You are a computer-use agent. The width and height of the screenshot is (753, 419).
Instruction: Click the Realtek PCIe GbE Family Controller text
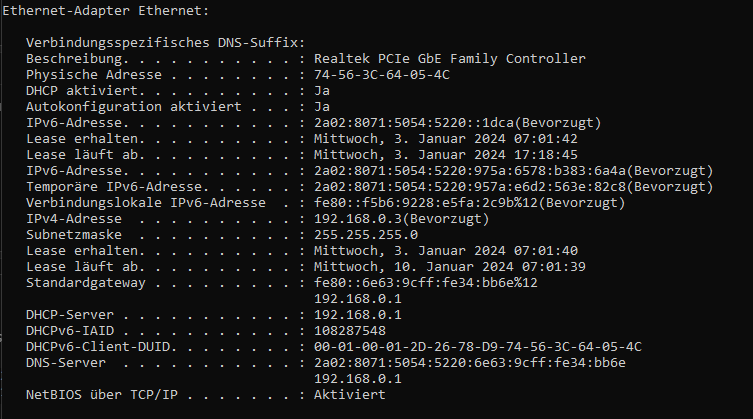click(x=449, y=59)
